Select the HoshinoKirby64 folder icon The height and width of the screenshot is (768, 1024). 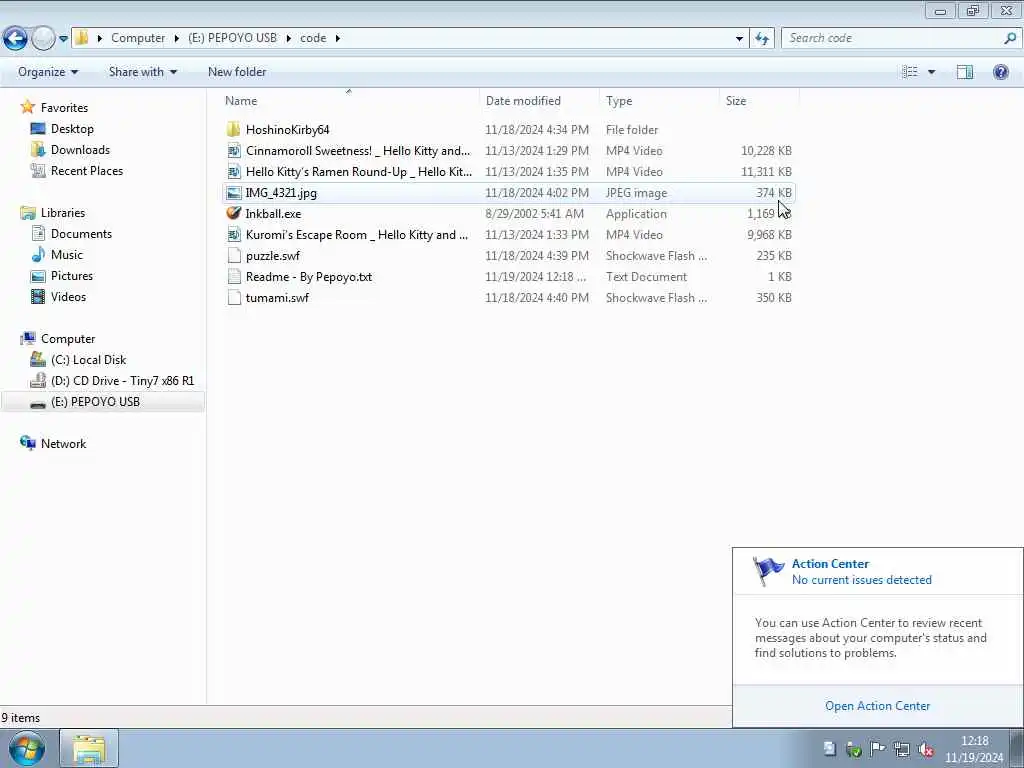(233, 129)
